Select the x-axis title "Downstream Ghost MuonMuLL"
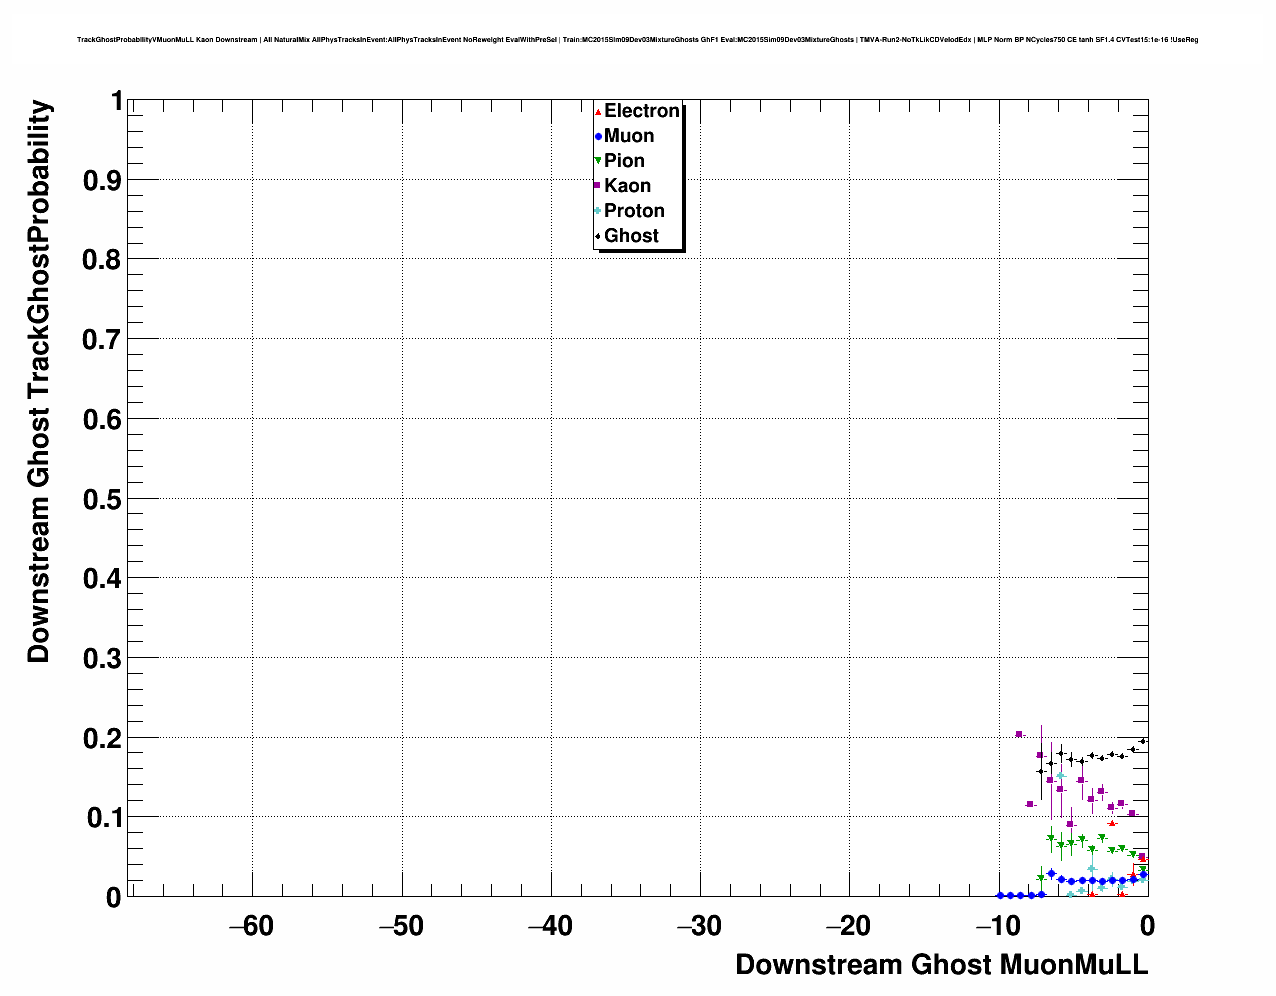 941,965
